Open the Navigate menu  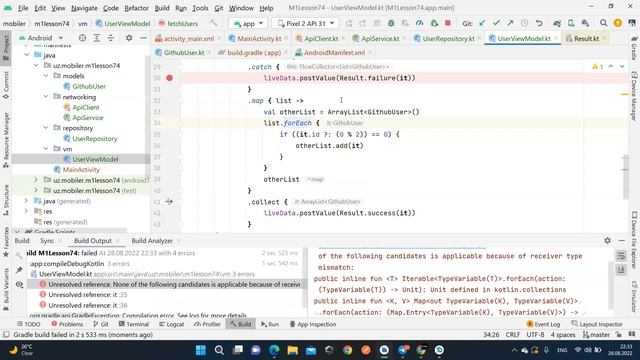84,8
